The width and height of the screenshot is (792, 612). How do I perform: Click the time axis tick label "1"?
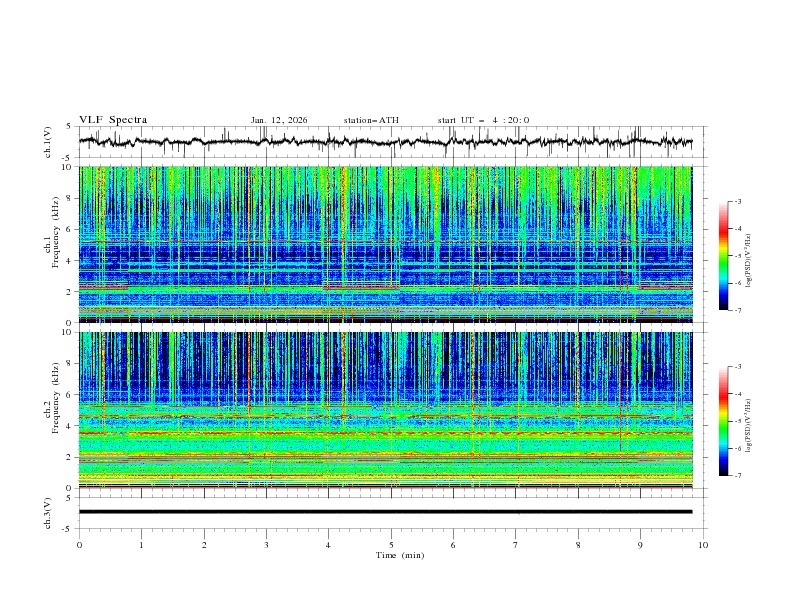tap(141, 545)
